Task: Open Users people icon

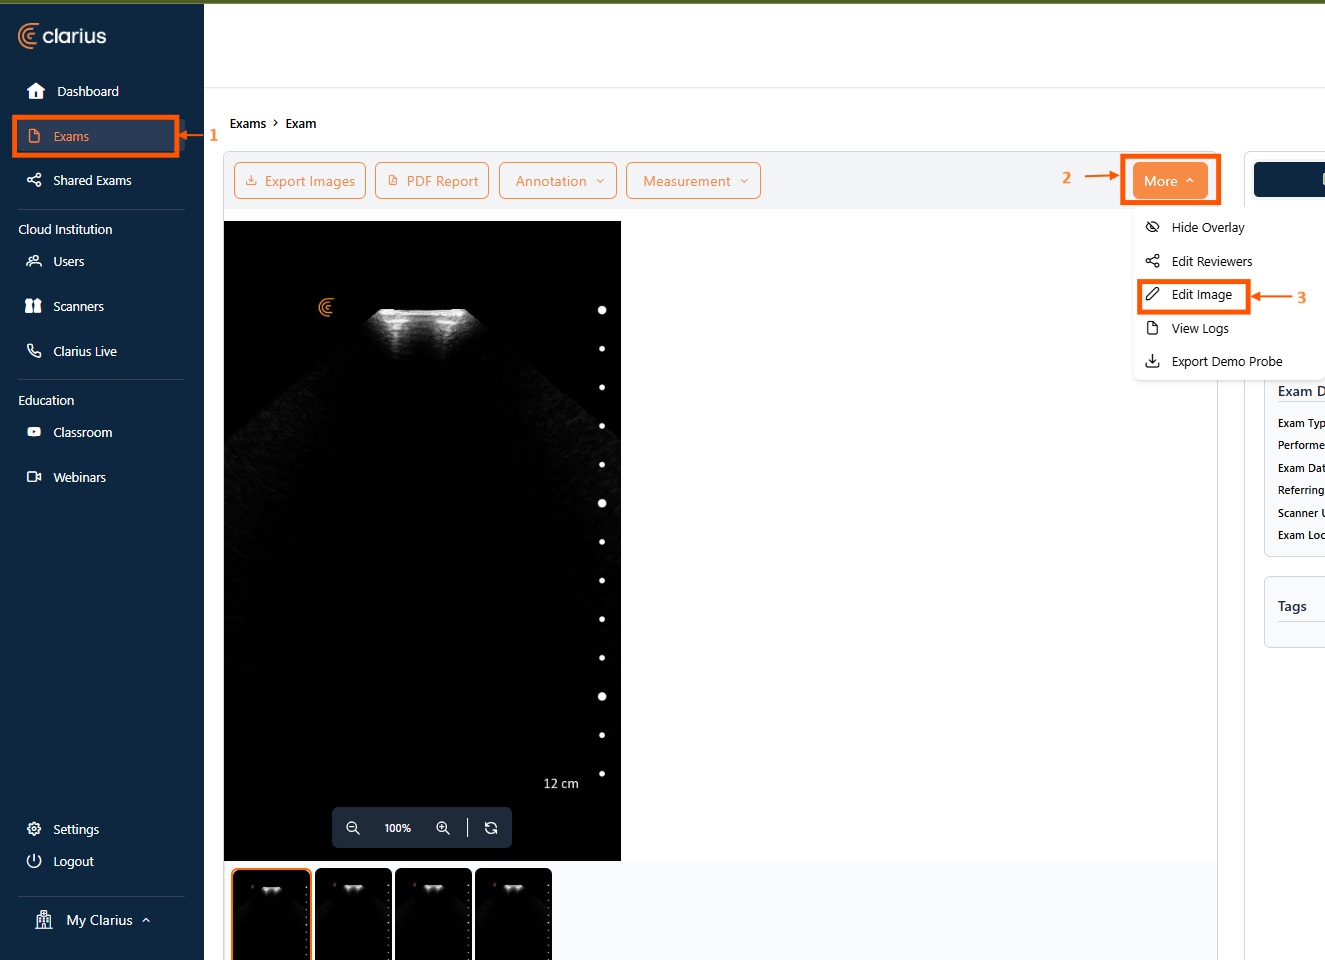Action: (x=34, y=261)
